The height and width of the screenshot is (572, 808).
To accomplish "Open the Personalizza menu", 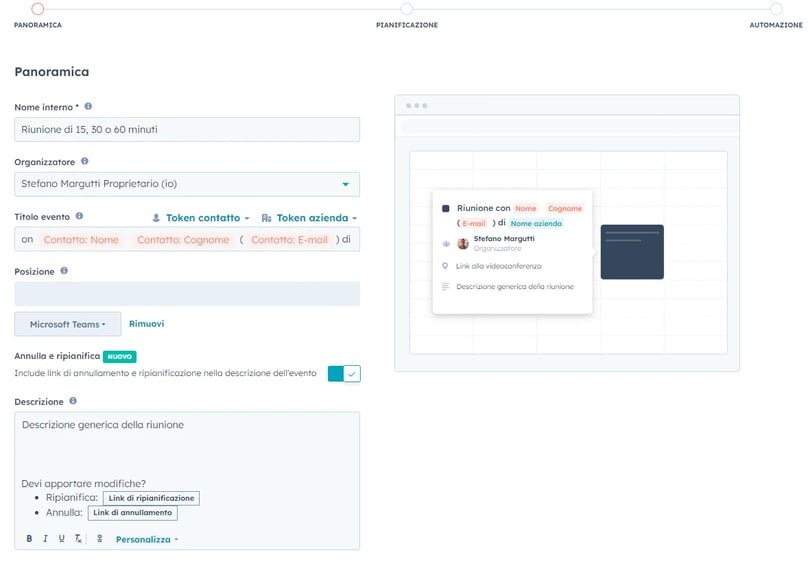I will [146, 539].
